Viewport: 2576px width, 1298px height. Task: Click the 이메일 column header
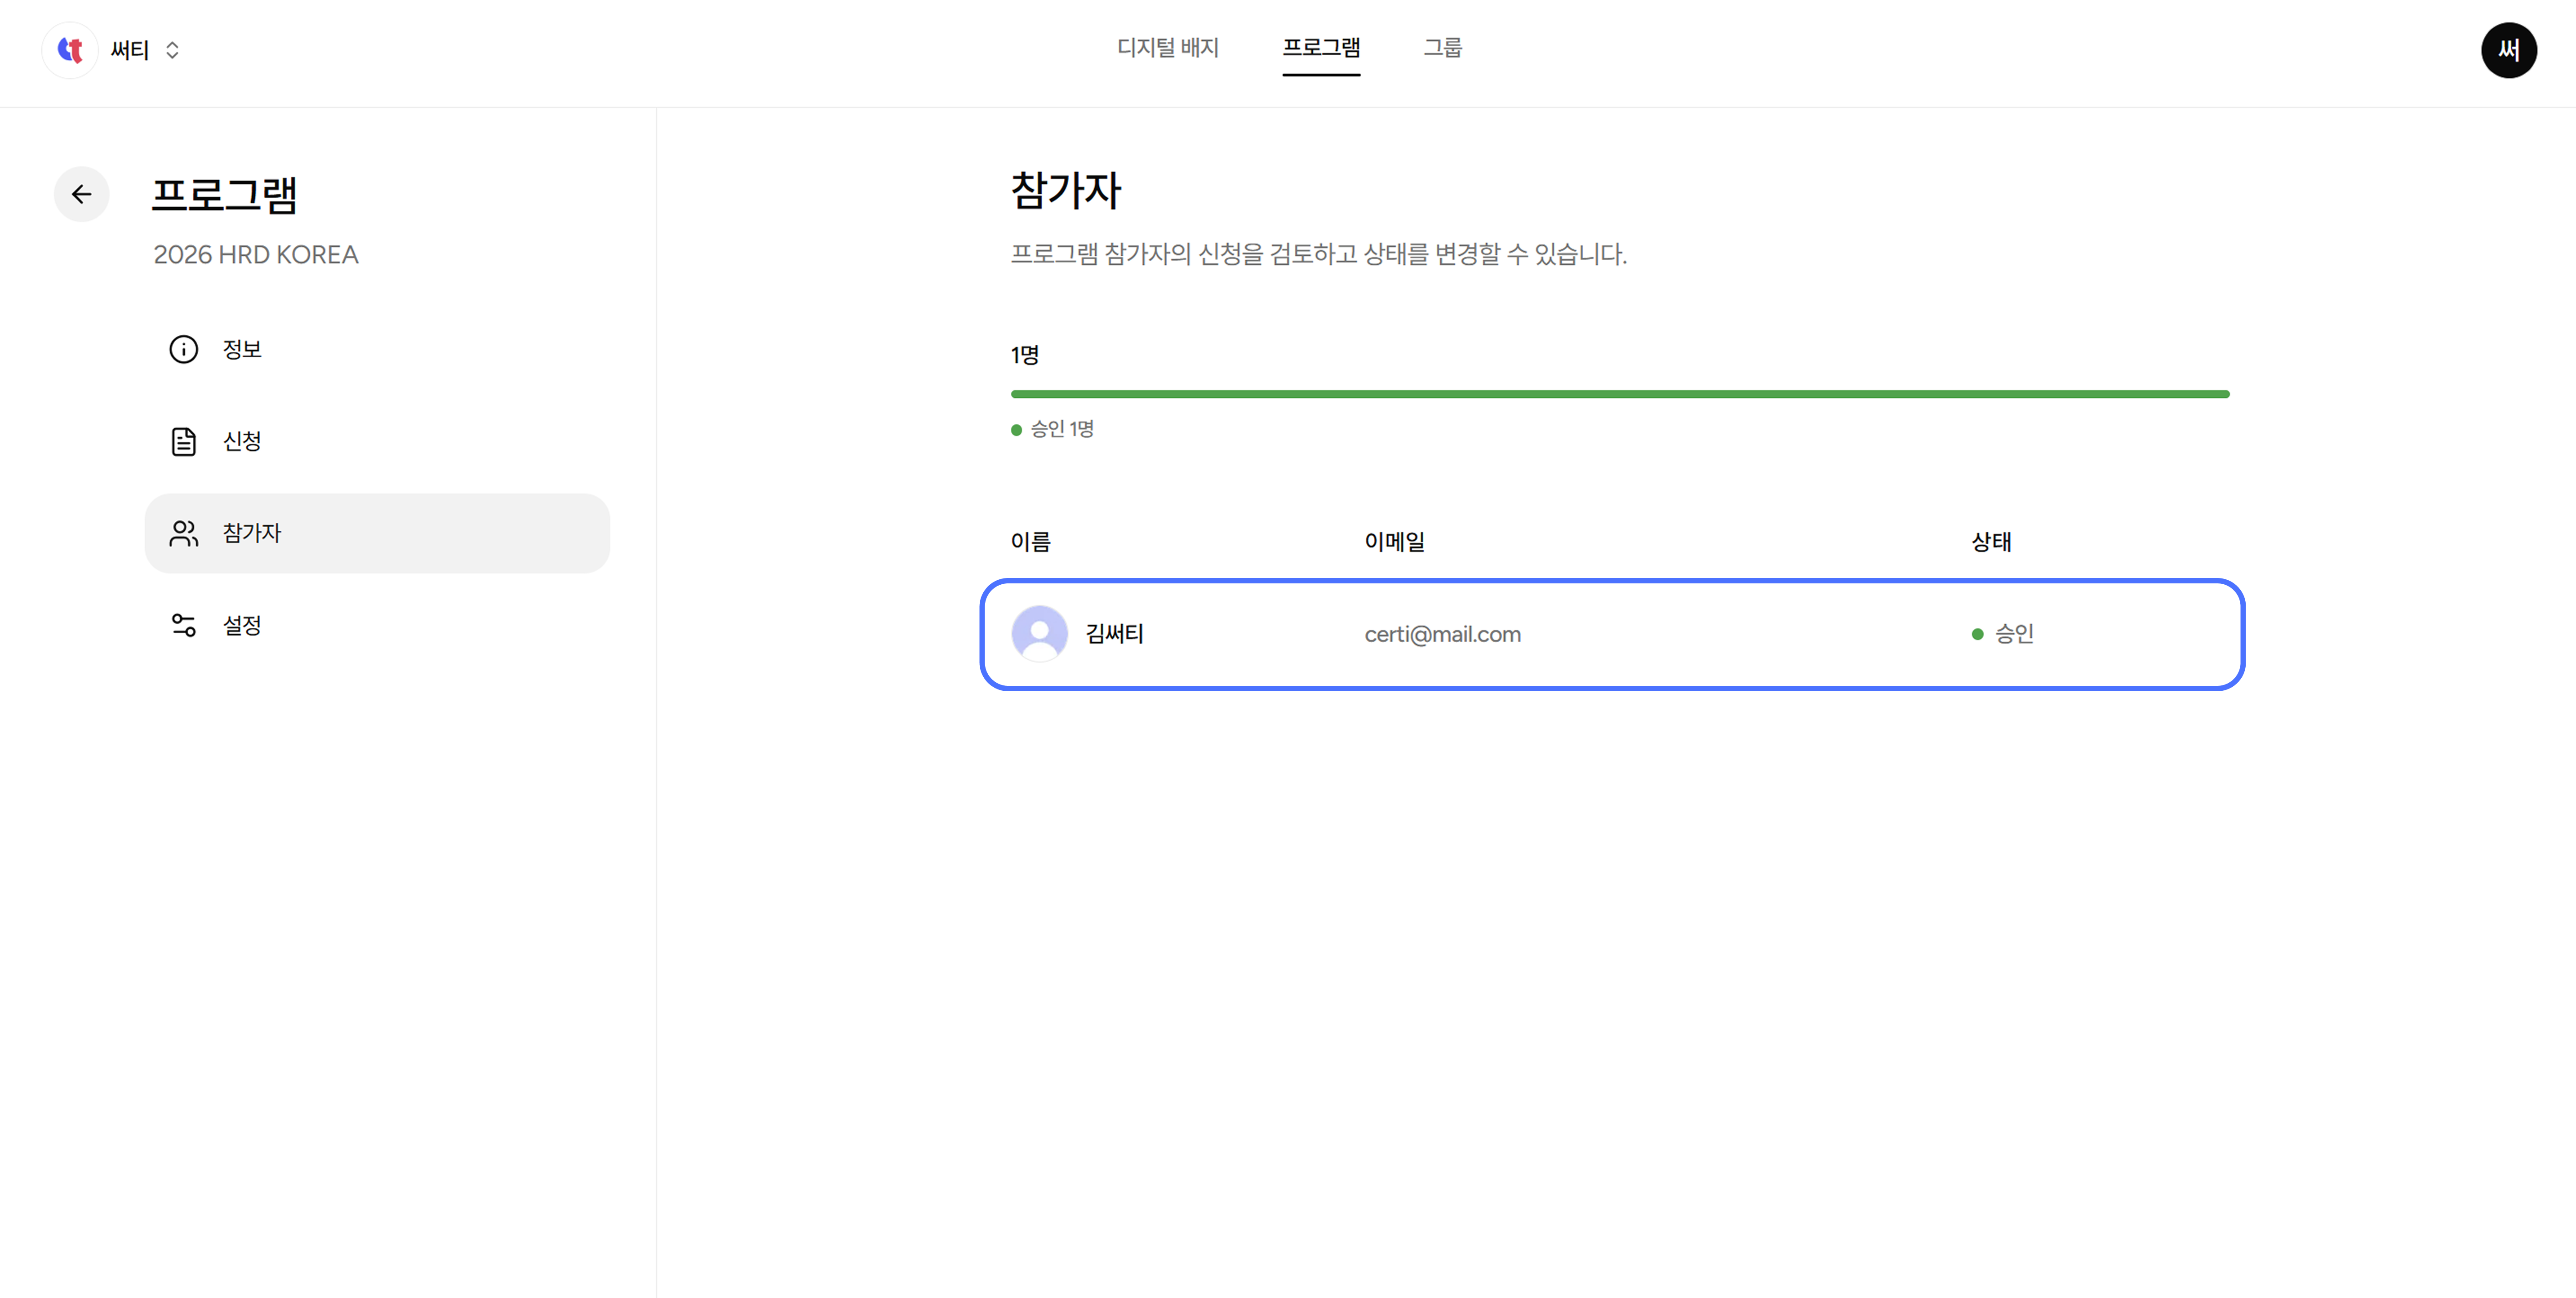1394,542
